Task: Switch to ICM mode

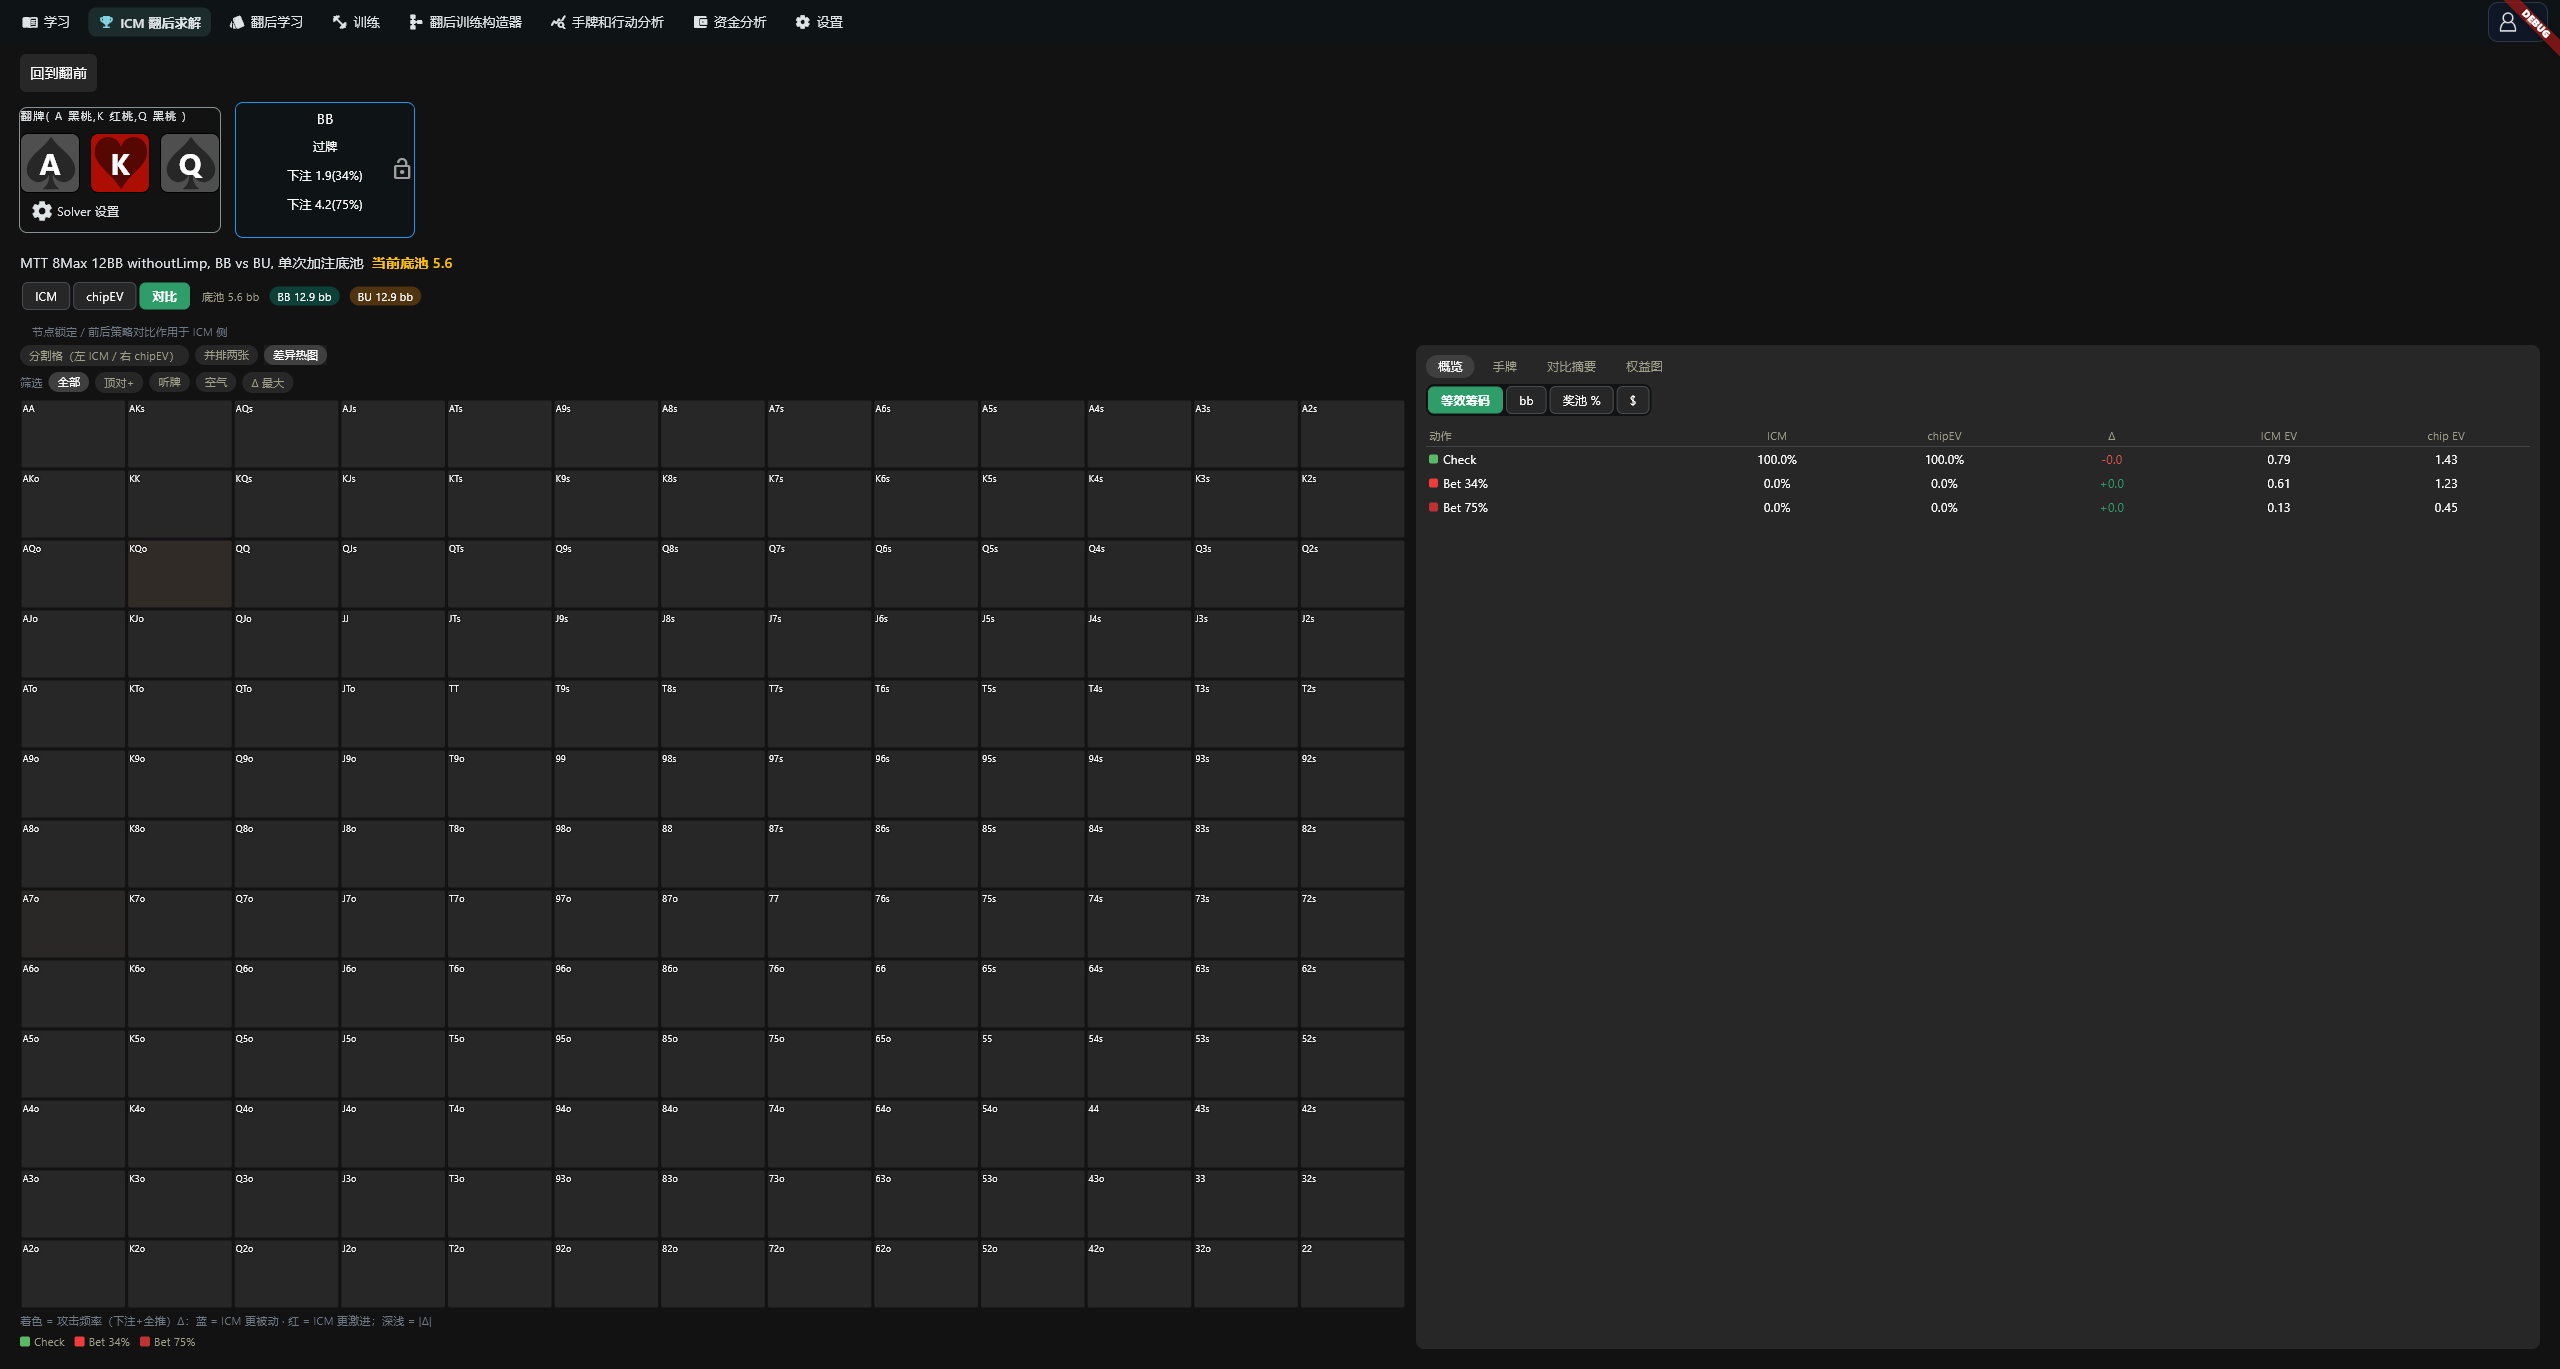Action: [46, 297]
